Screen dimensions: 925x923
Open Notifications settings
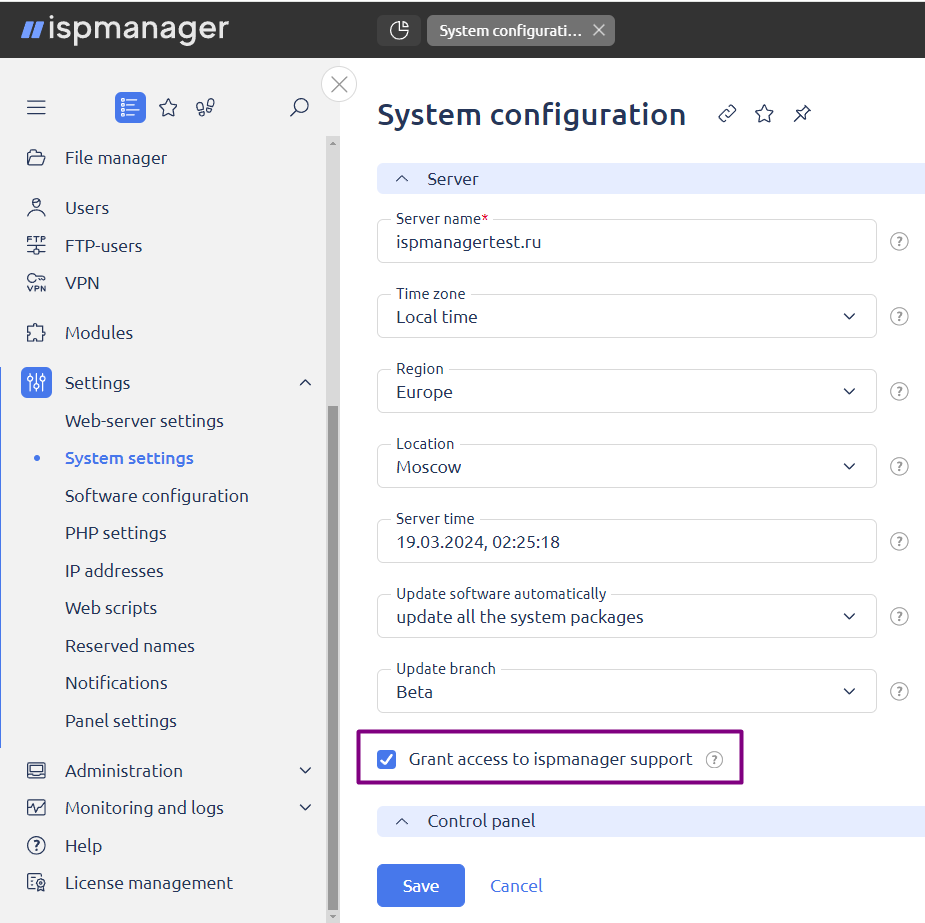coord(116,683)
